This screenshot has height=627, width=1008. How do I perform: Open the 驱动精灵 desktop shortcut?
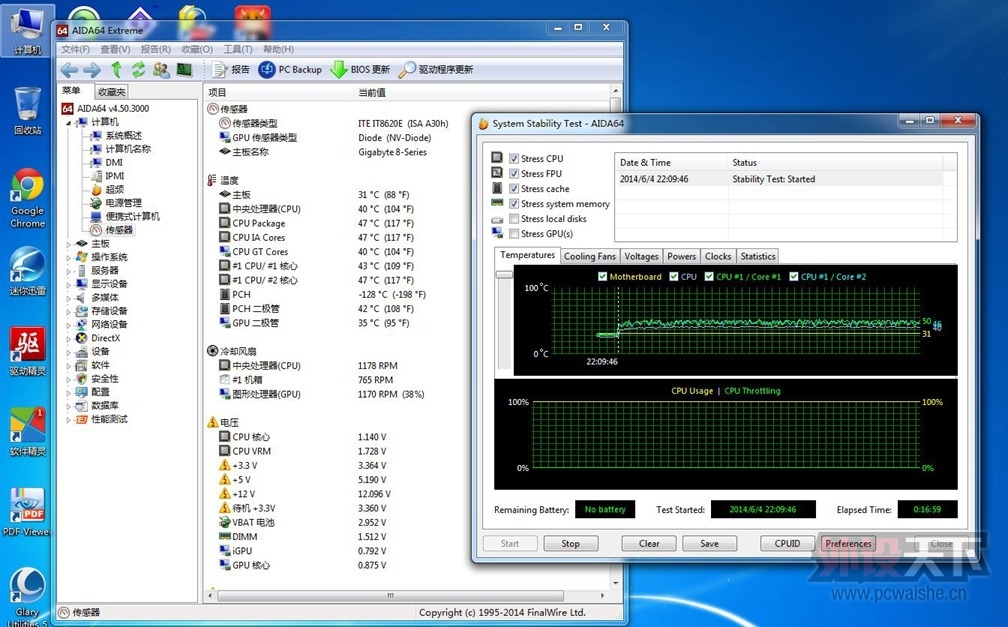point(28,351)
